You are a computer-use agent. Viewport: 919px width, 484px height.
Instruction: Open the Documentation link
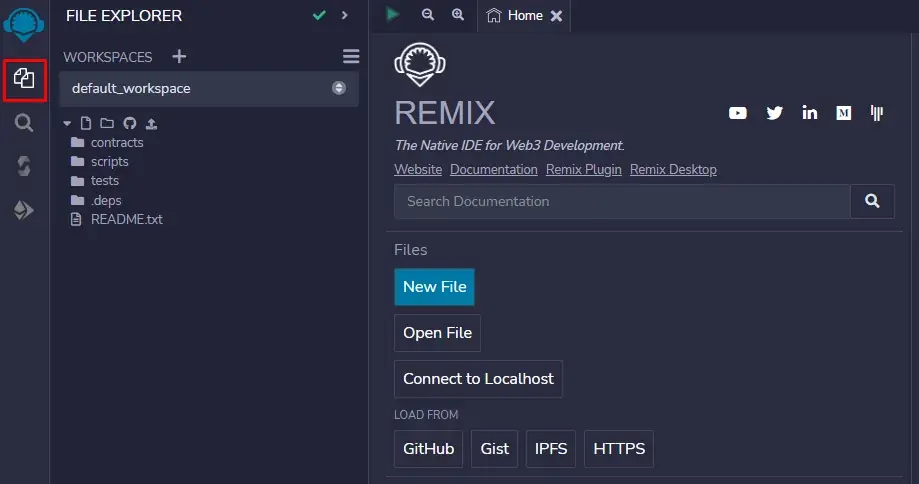tap(493, 169)
